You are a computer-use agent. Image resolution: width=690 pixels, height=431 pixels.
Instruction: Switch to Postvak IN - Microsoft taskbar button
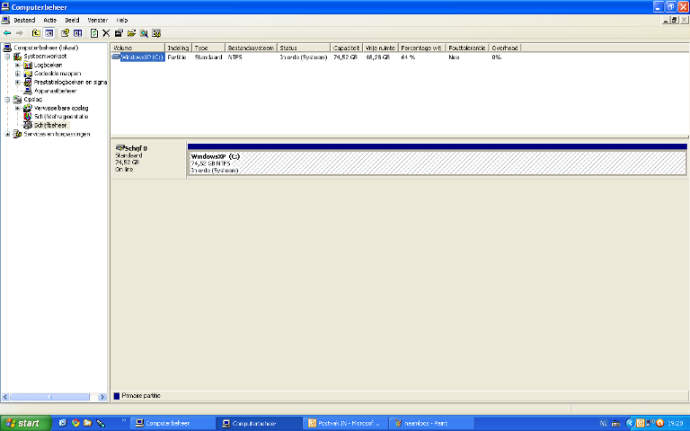coord(345,423)
